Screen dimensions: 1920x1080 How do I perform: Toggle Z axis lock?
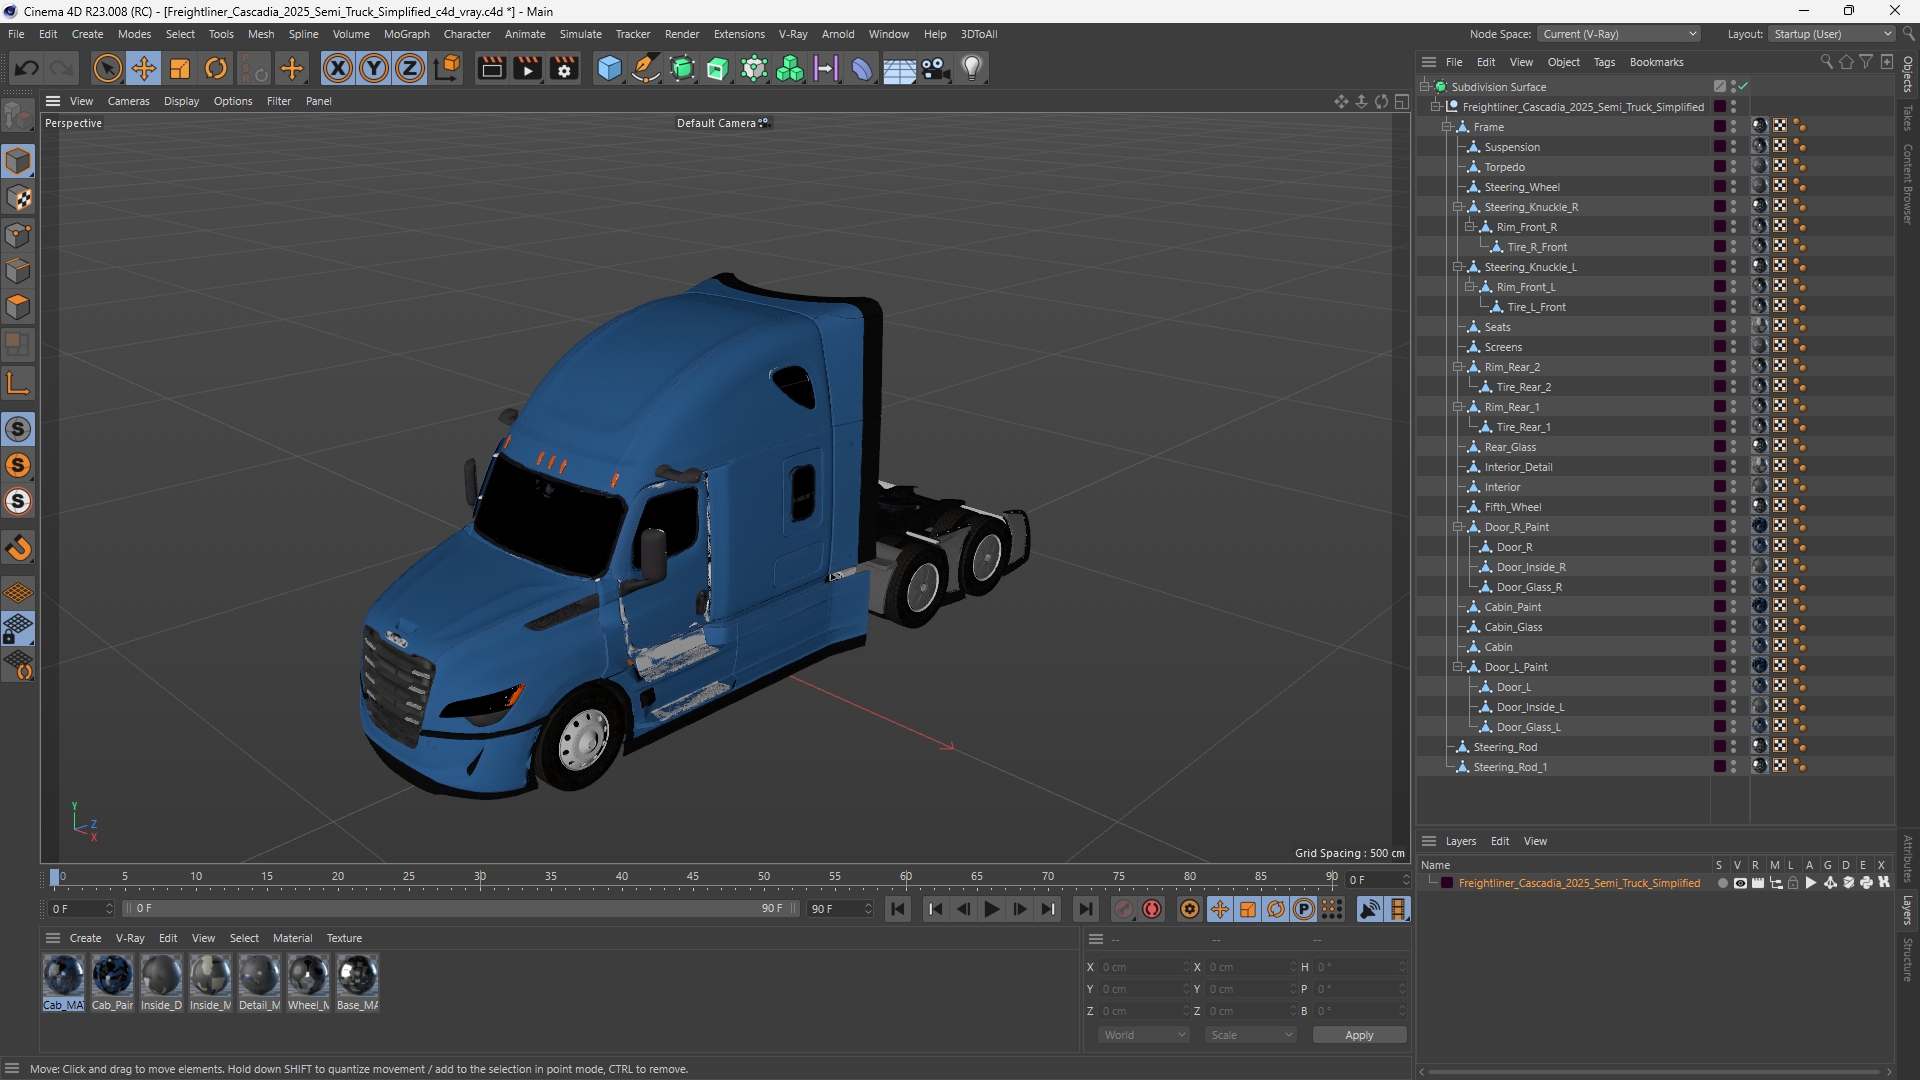point(410,68)
